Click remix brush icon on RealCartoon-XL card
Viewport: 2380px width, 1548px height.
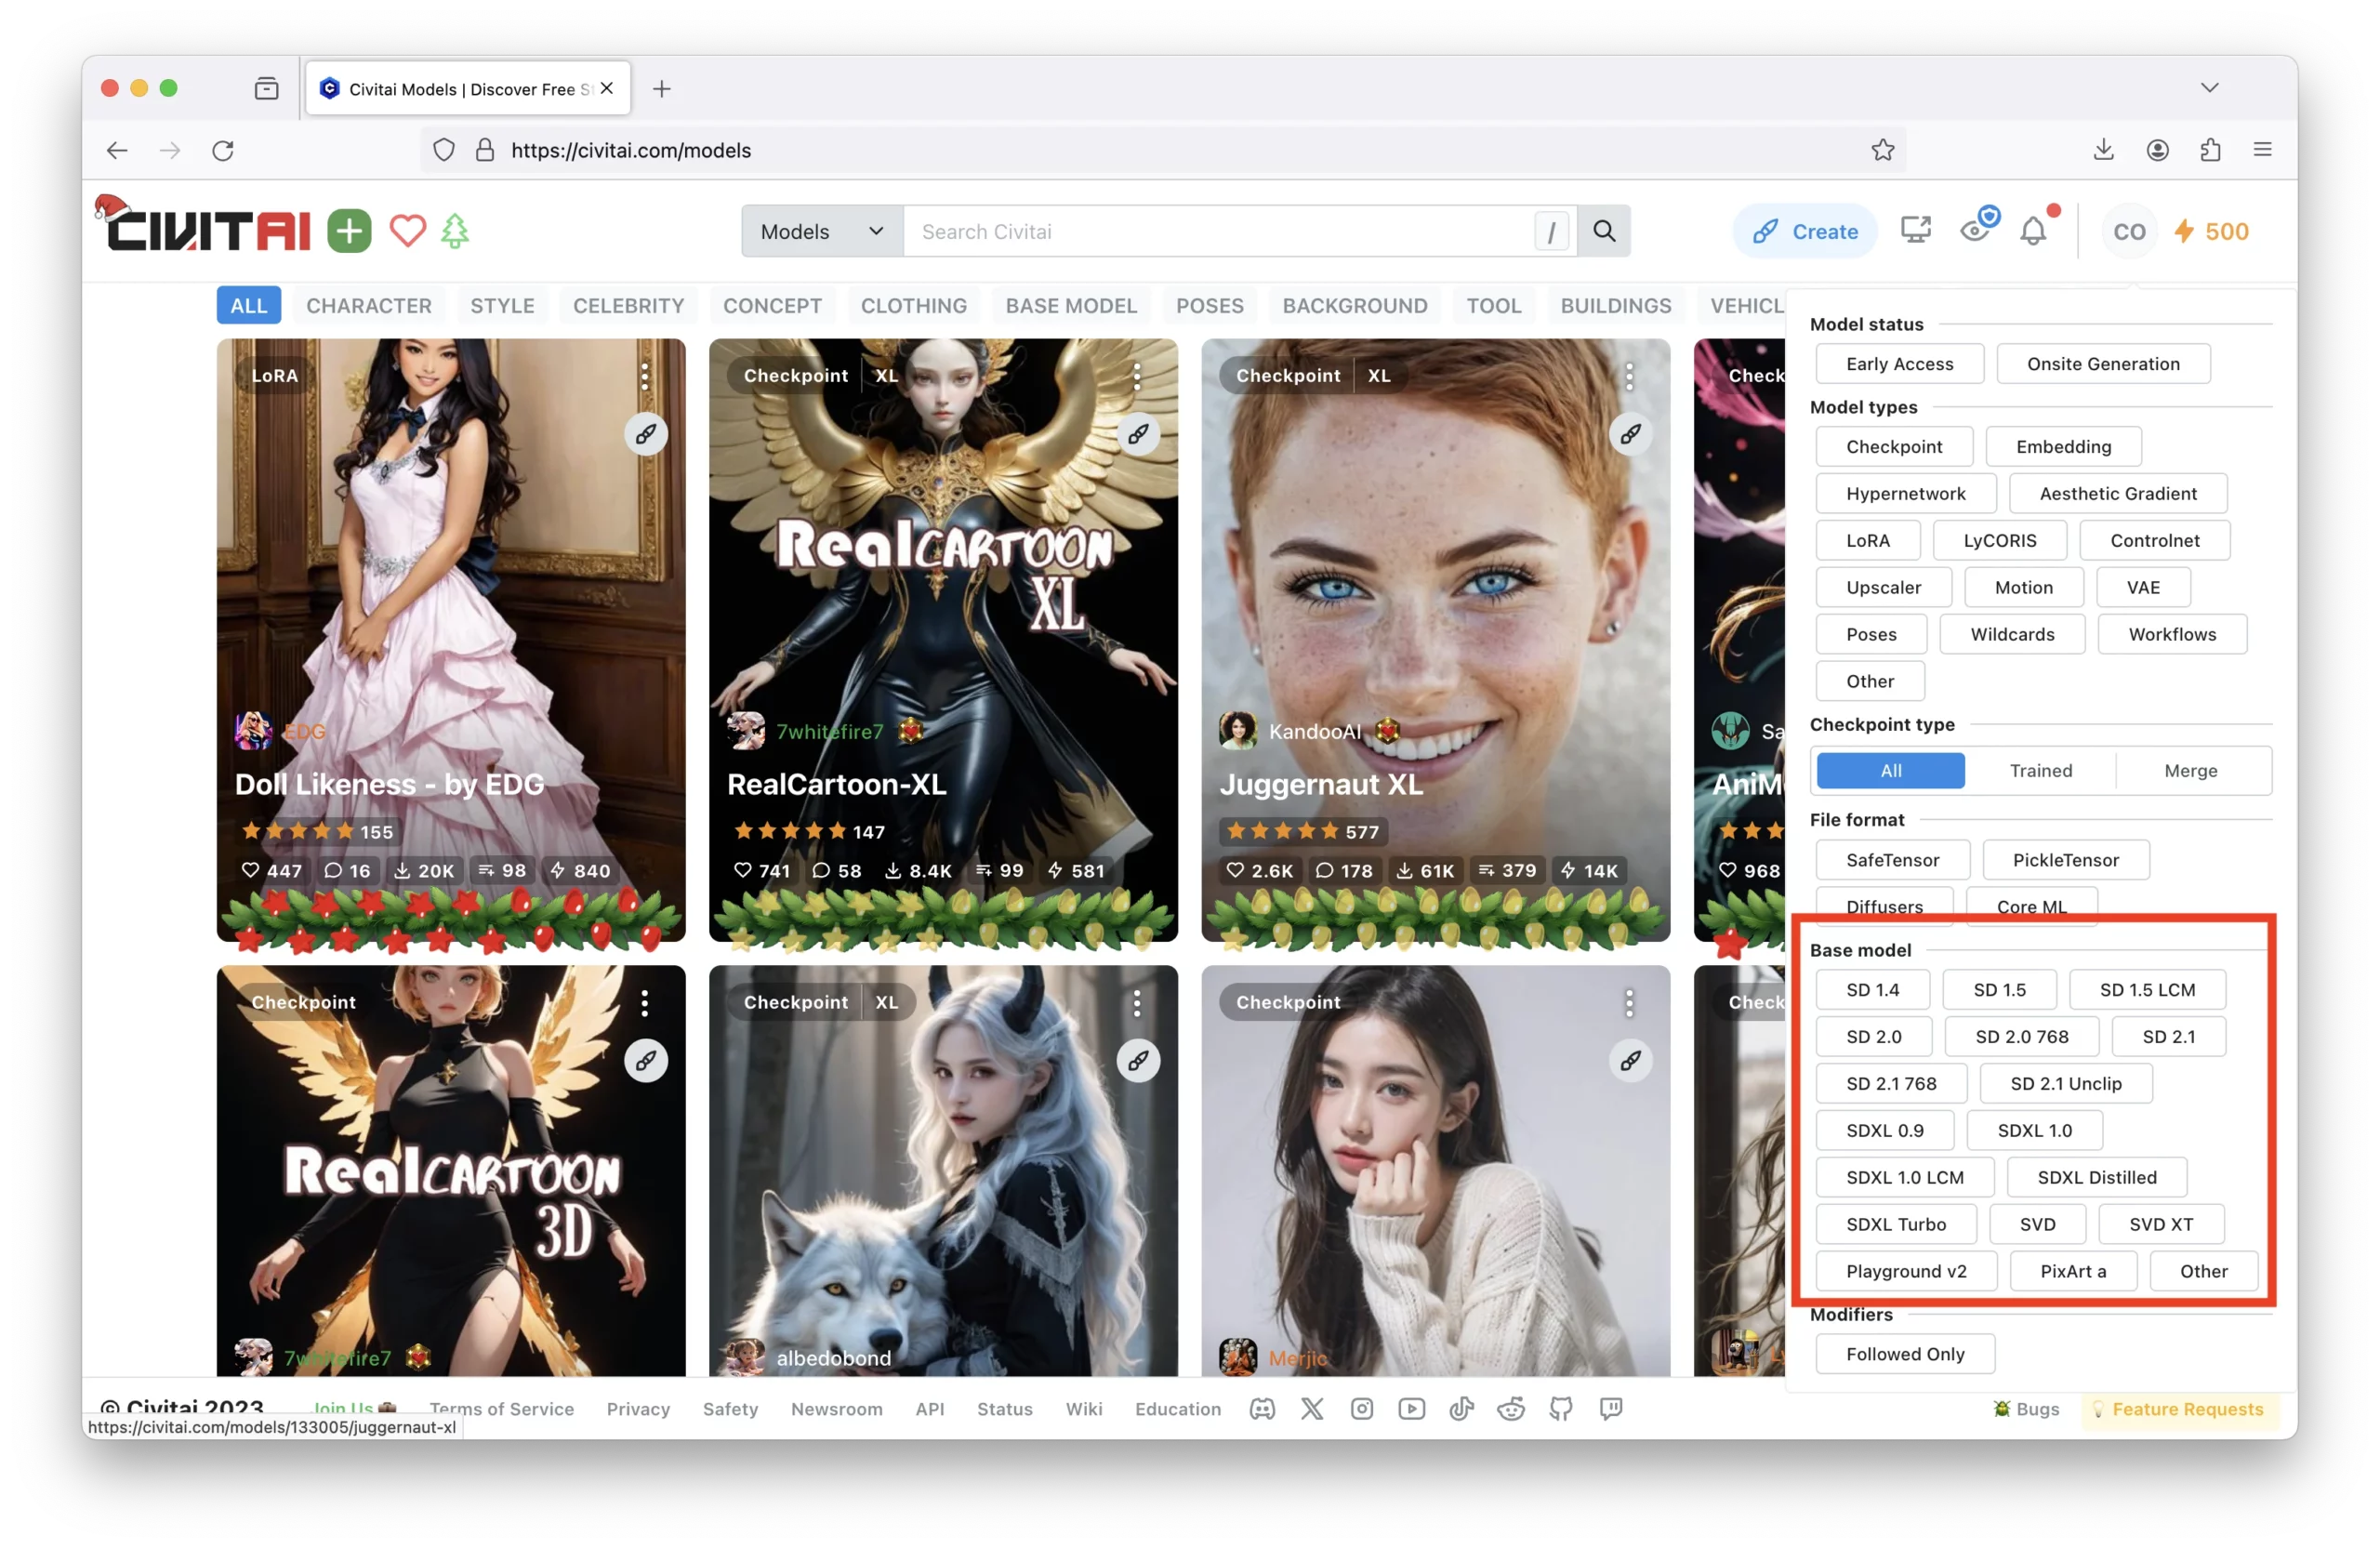click(1138, 434)
